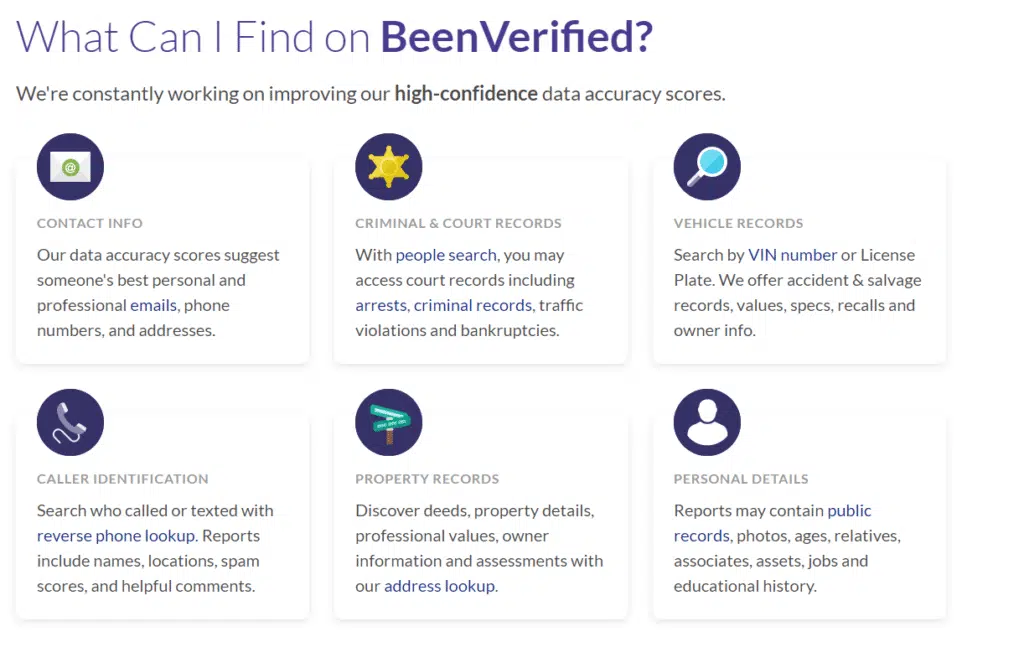1024x668 pixels.
Task: Click the magnifying glass Vehicle Records icon
Action: [x=707, y=167]
